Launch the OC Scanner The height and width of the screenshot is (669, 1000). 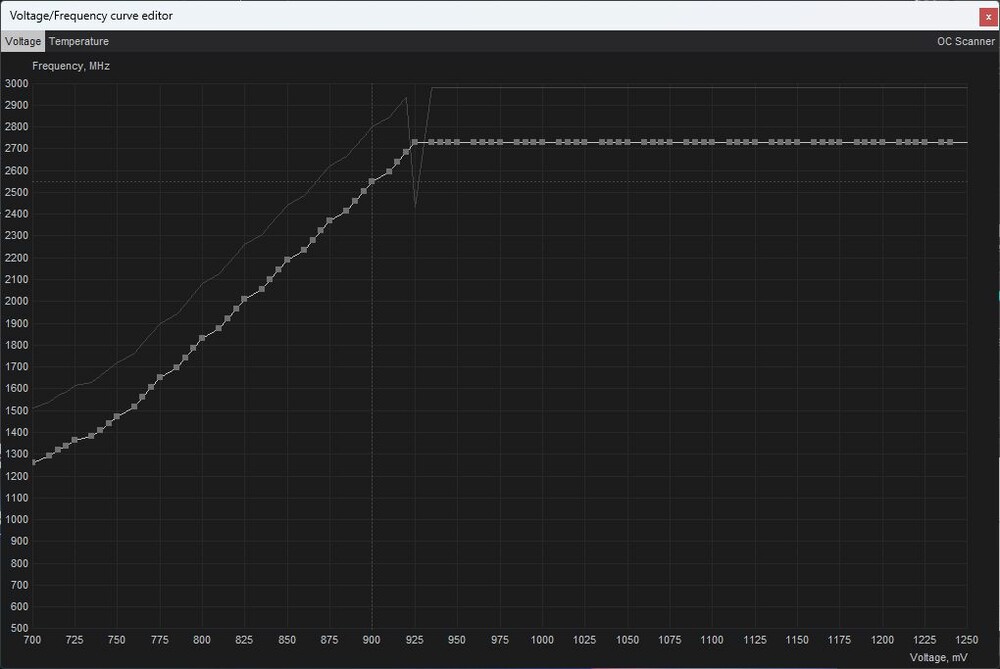click(965, 41)
